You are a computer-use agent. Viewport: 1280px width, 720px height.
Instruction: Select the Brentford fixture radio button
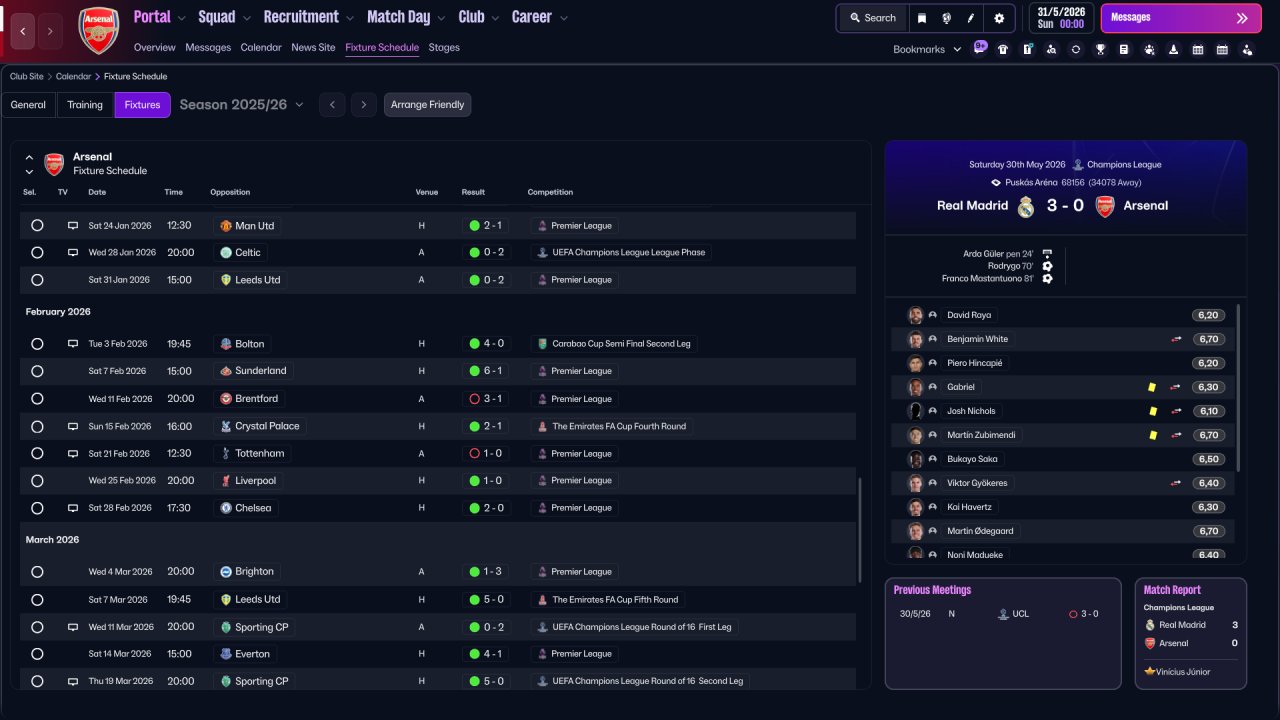[x=37, y=399]
